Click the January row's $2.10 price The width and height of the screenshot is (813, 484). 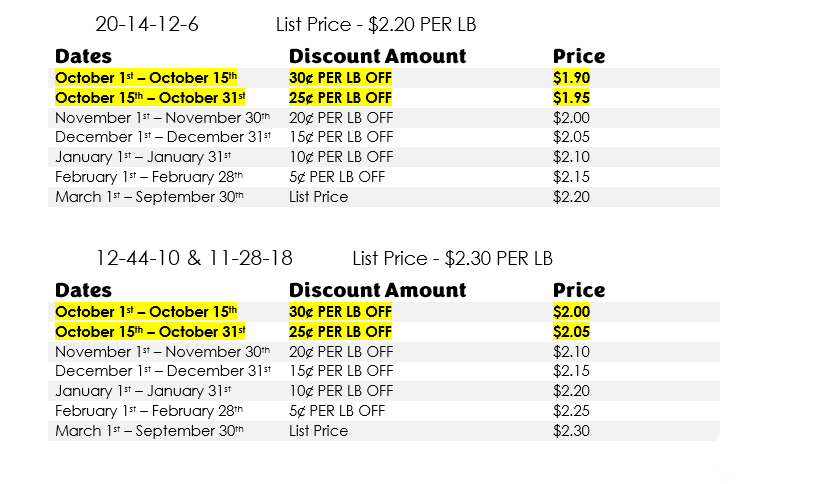(571, 157)
